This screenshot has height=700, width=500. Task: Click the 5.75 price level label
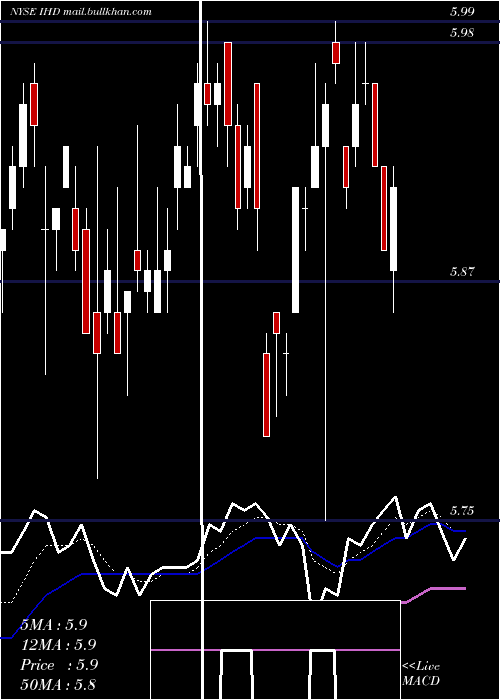pos(462,510)
